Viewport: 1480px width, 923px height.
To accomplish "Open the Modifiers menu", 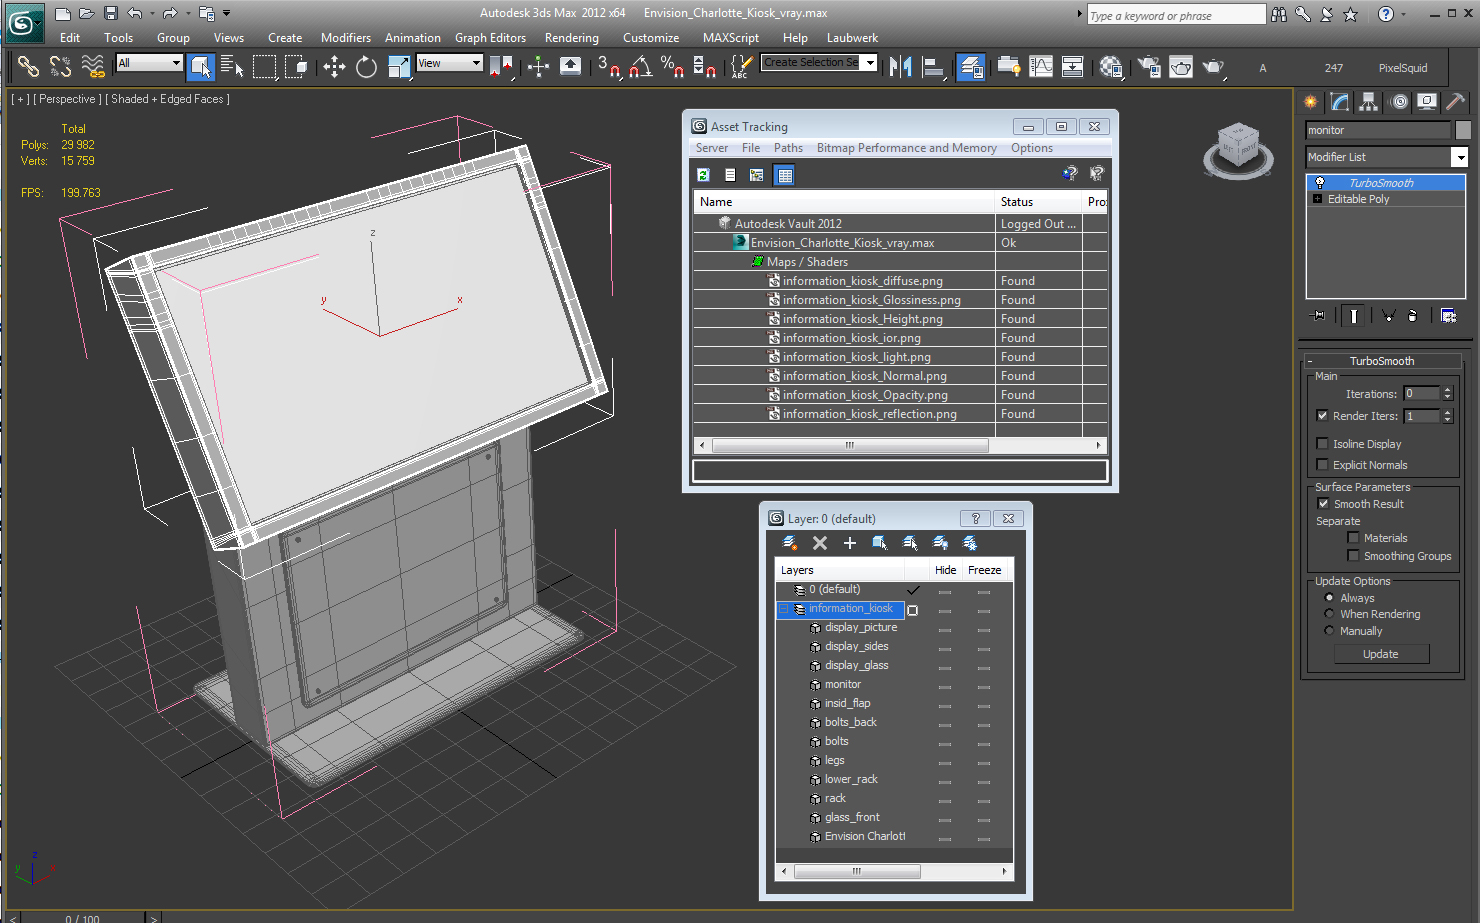I will click(346, 38).
